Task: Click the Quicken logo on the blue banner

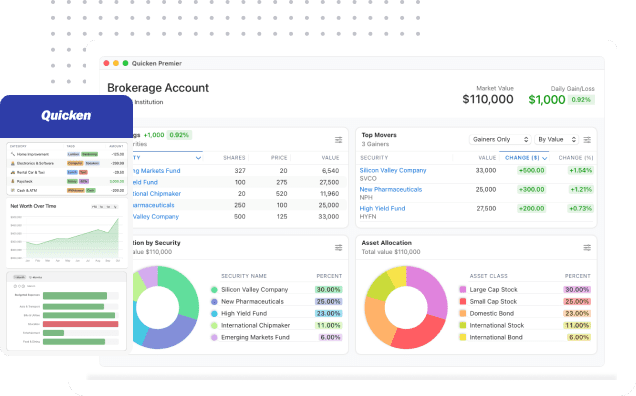Action: pyautogui.click(x=66, y=116)
